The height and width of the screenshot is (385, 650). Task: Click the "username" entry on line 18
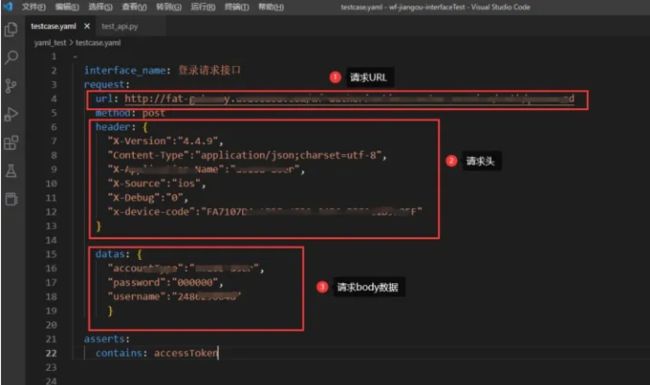175,297
